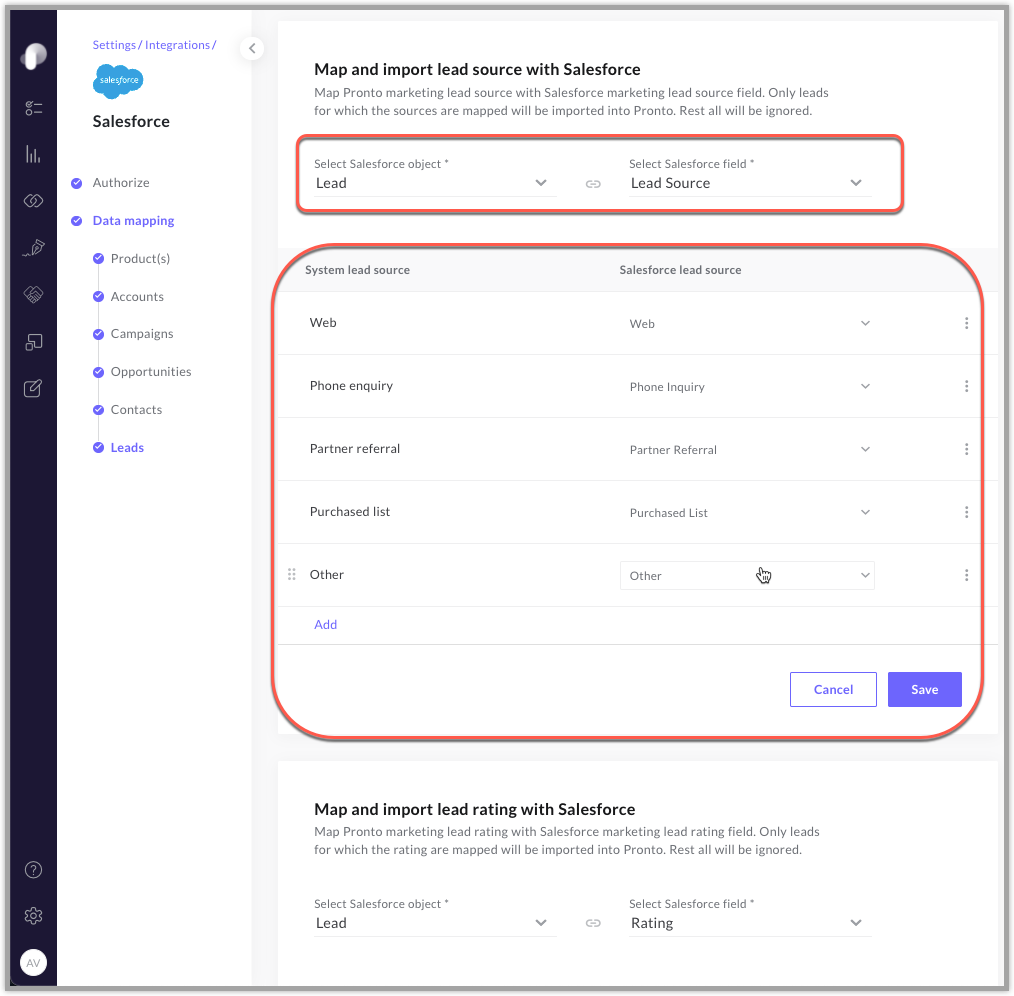Expand the Phone Inquiry dropdown
Viewport: 1014px width, 996px height.
(747, 387)
